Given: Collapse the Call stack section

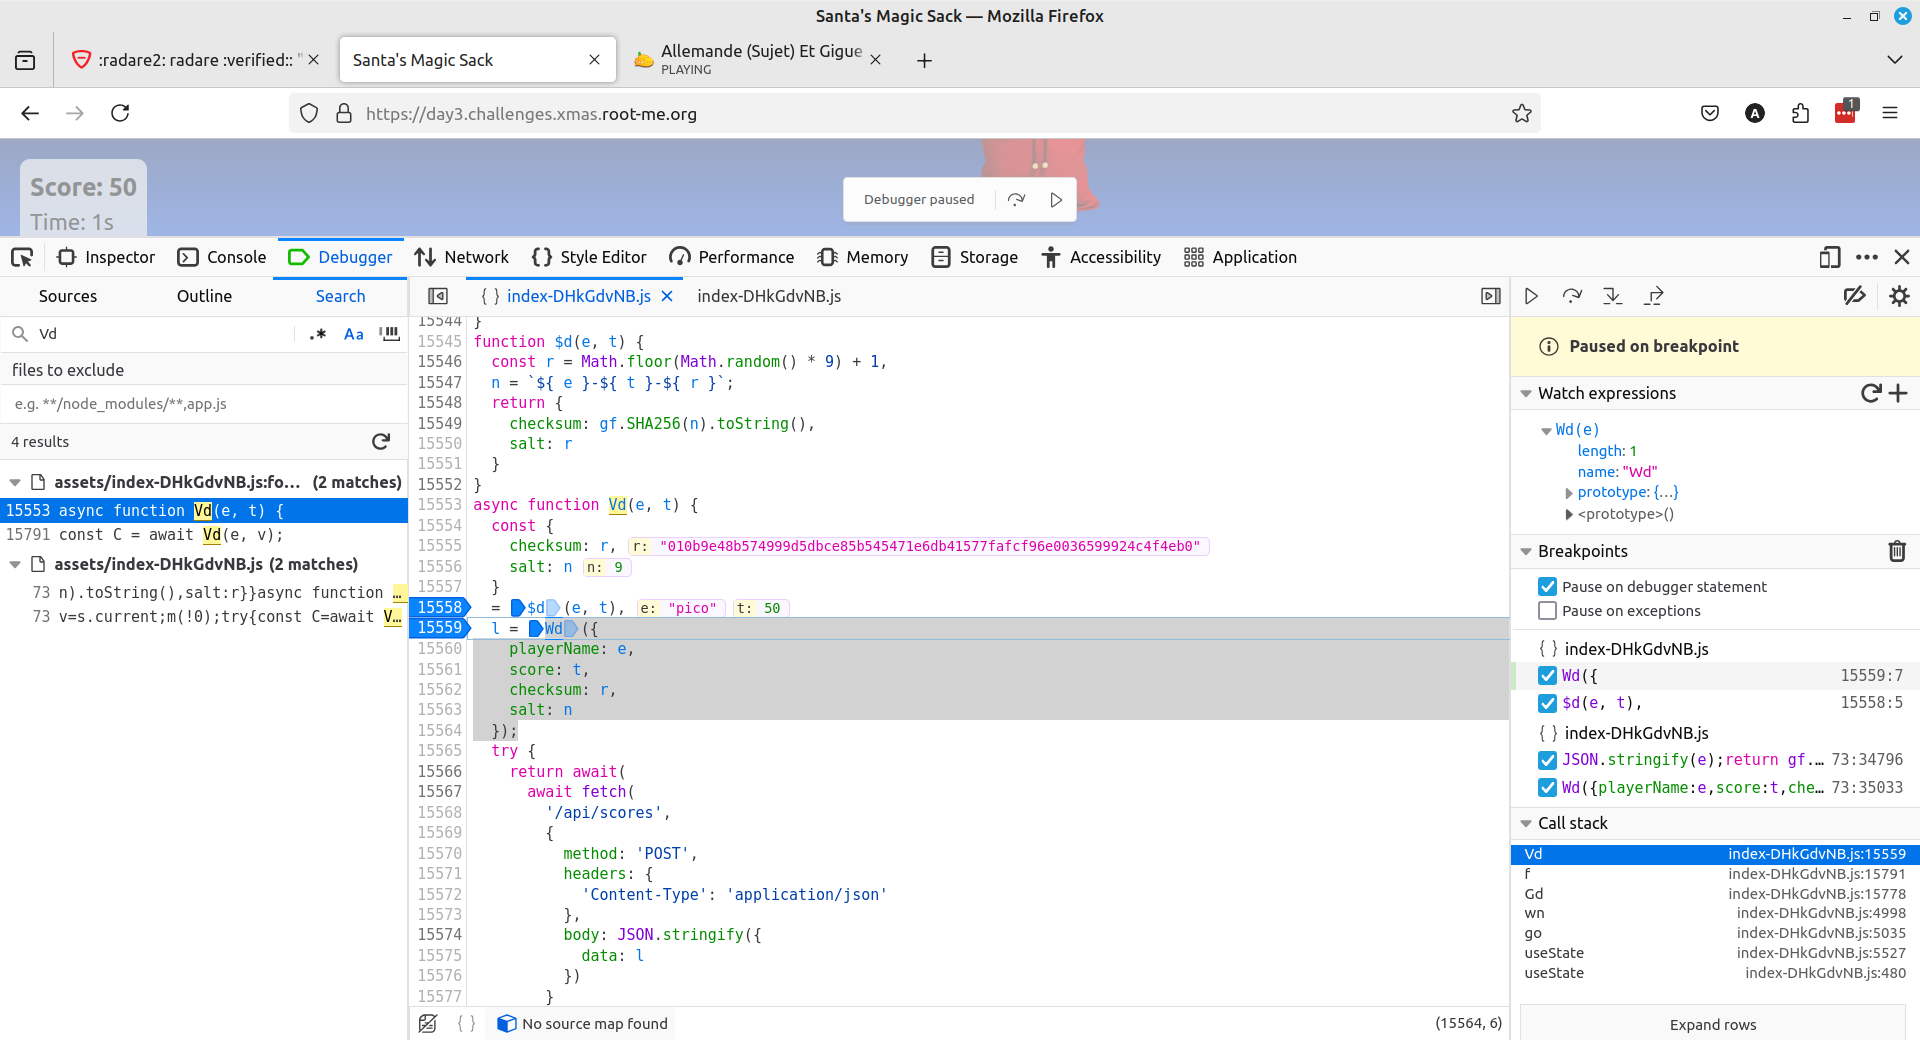Looking at the screenshot, I should point(1527,823).
